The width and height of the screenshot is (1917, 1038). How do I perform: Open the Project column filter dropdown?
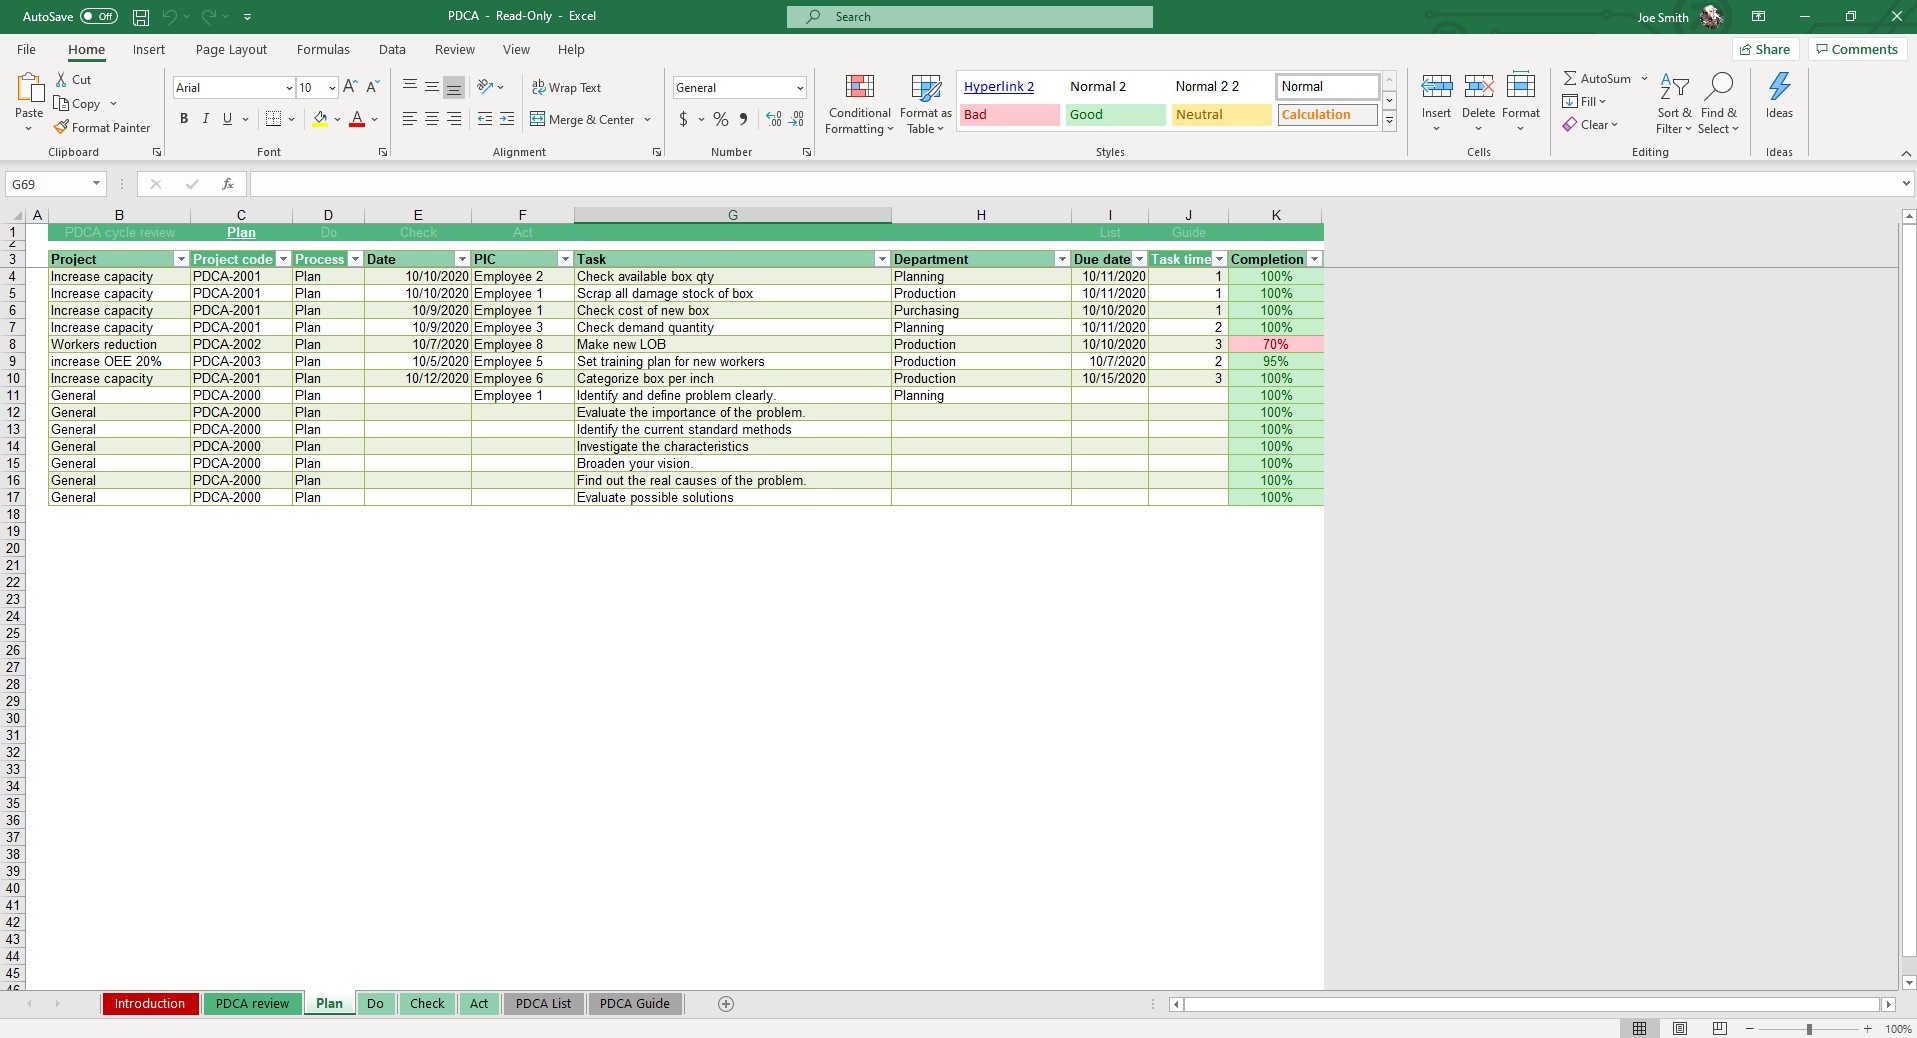coord(181,259)
